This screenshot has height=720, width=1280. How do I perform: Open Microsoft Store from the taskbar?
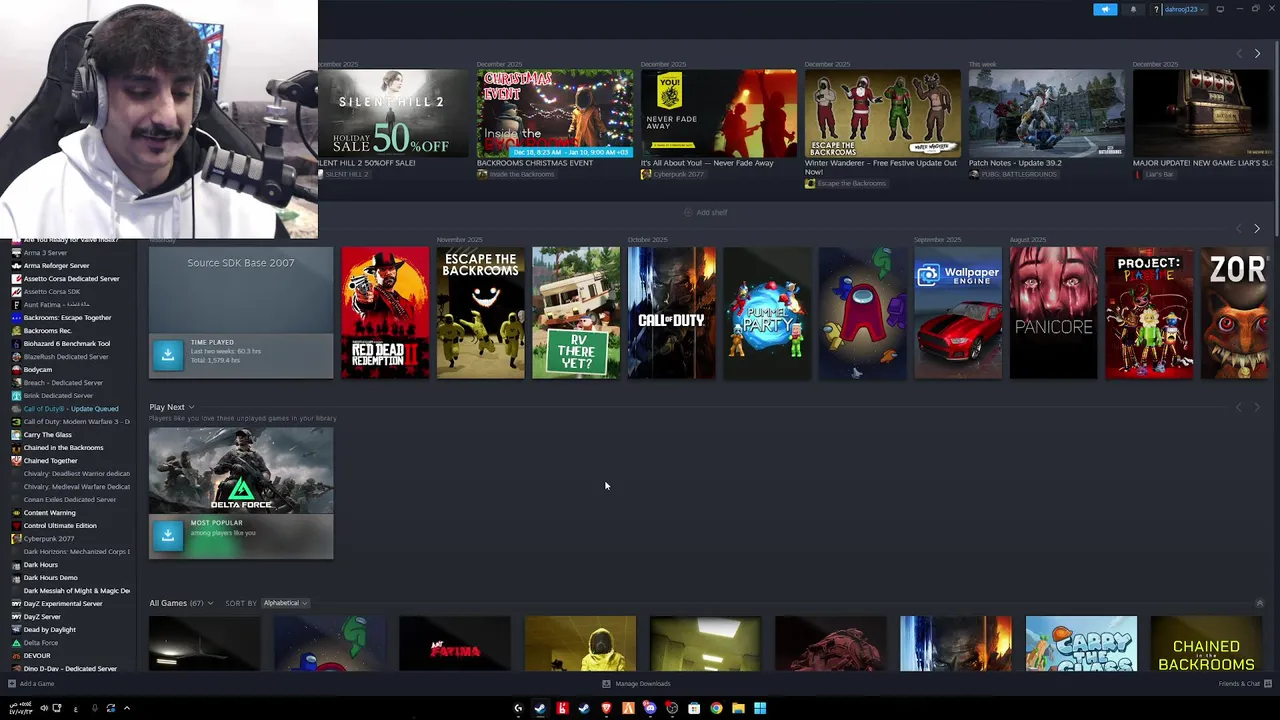(x=694, y=708)
